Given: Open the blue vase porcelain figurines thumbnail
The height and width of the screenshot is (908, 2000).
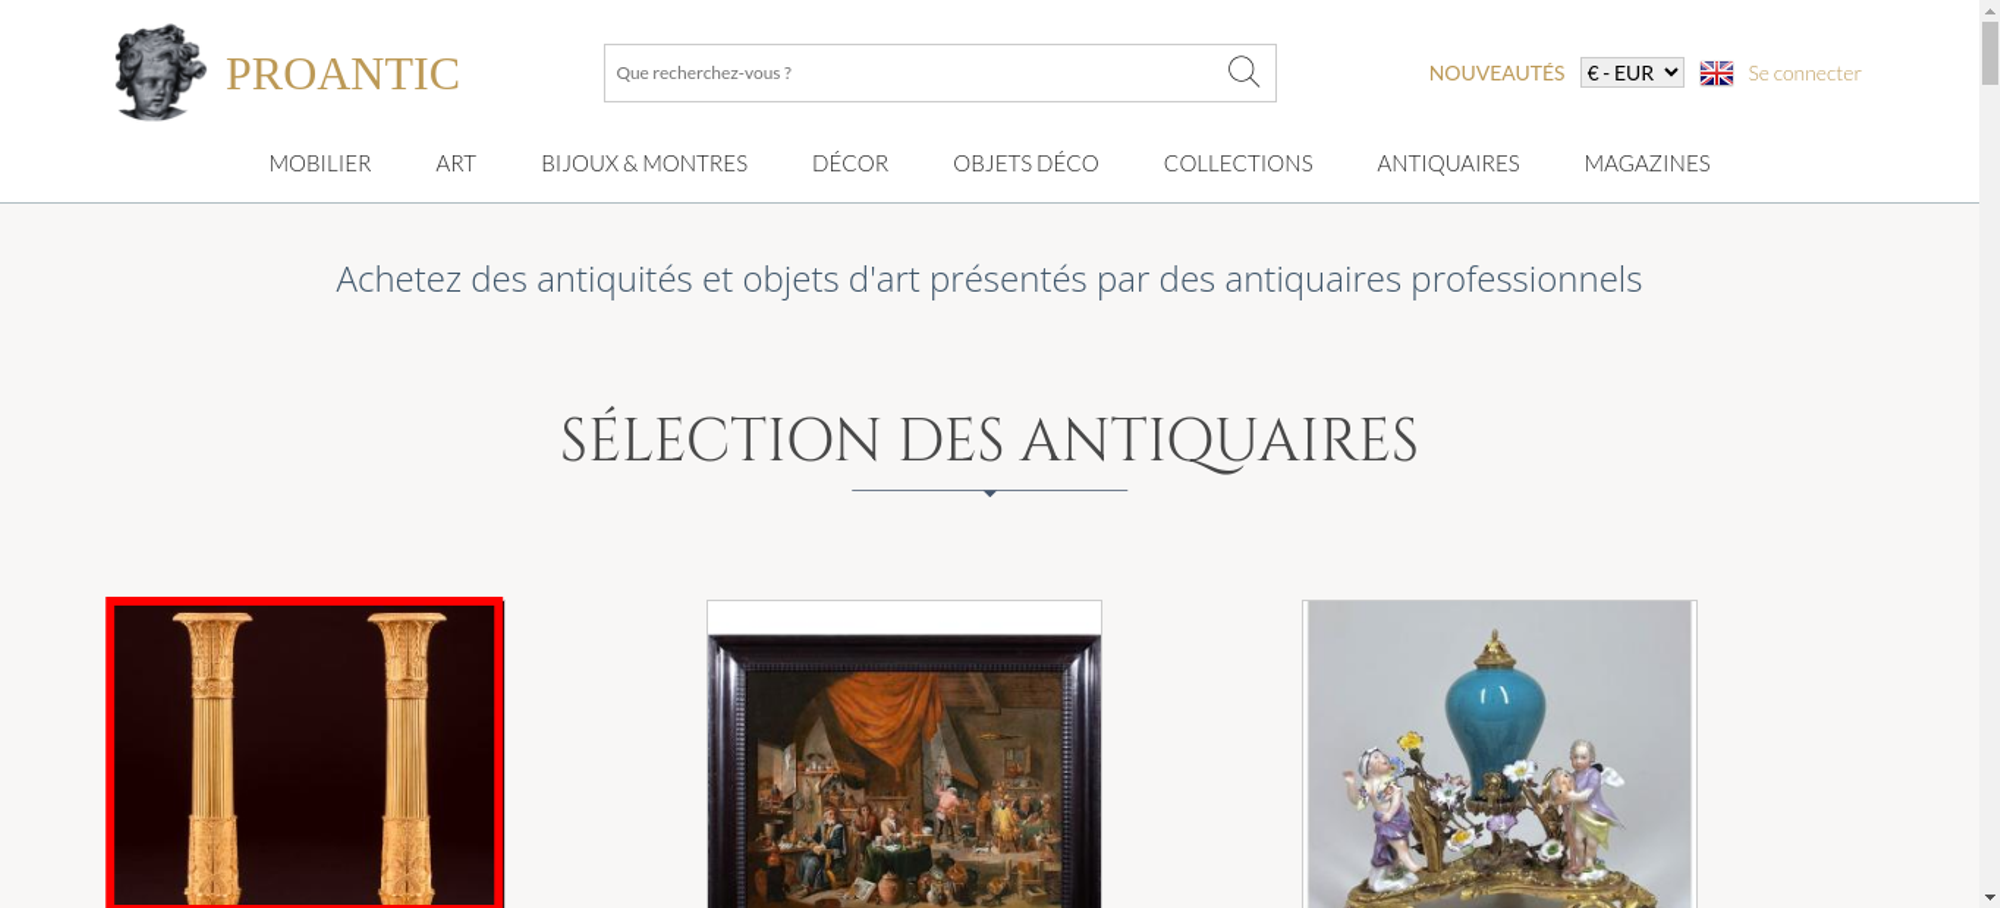Looking at the screenshot, I should tap(1499, 754).
